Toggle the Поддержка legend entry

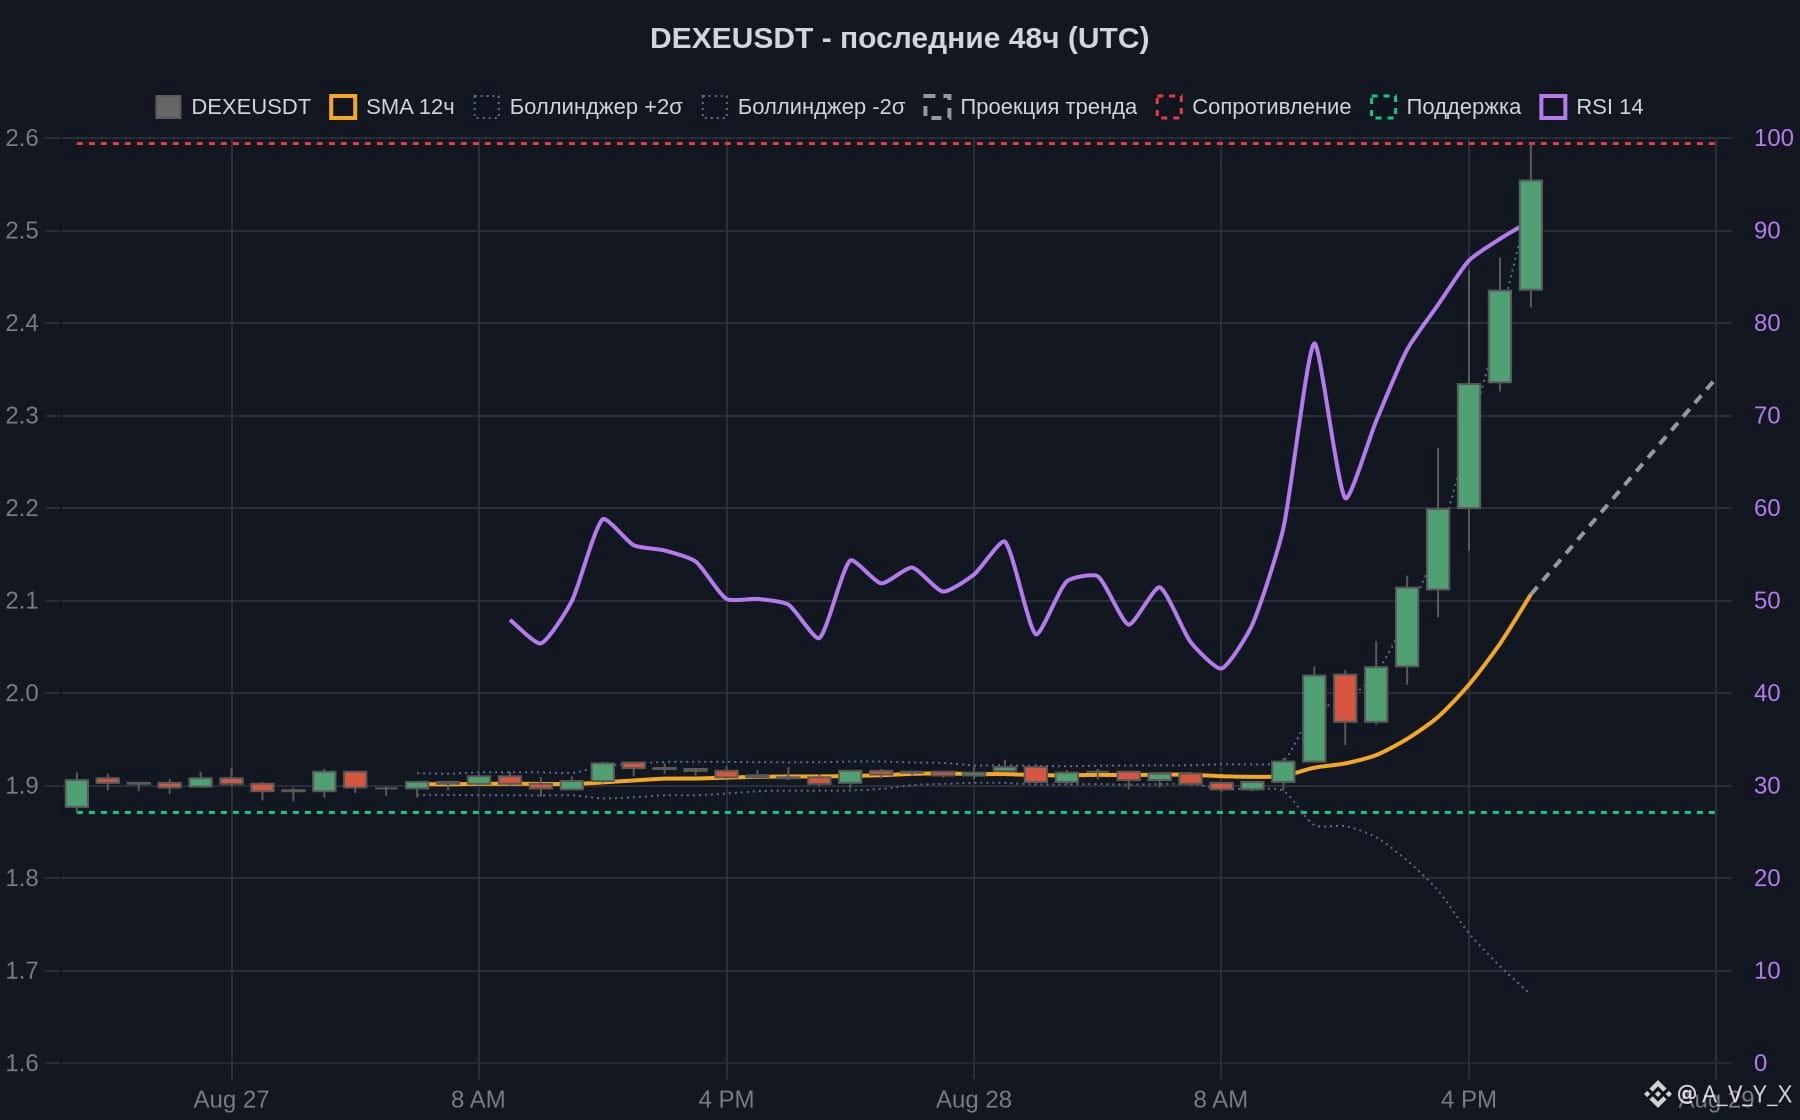1445,107
